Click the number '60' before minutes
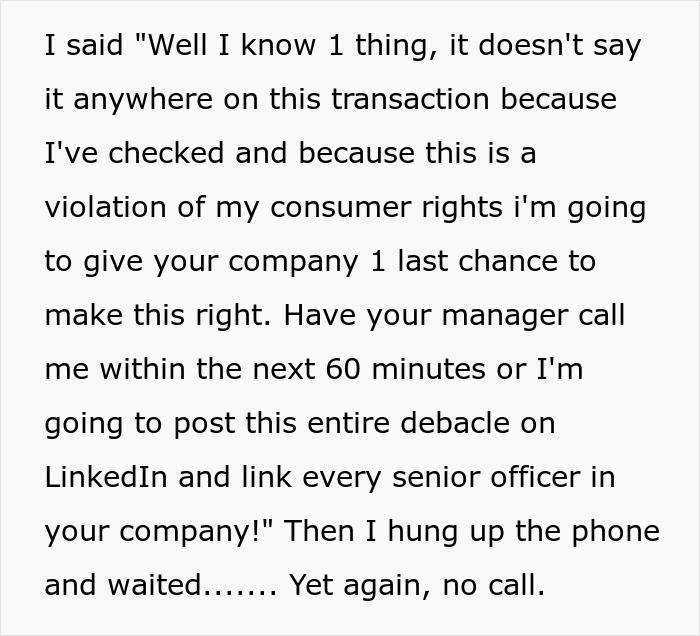700x636 pixels. click(x=343, y=370)
